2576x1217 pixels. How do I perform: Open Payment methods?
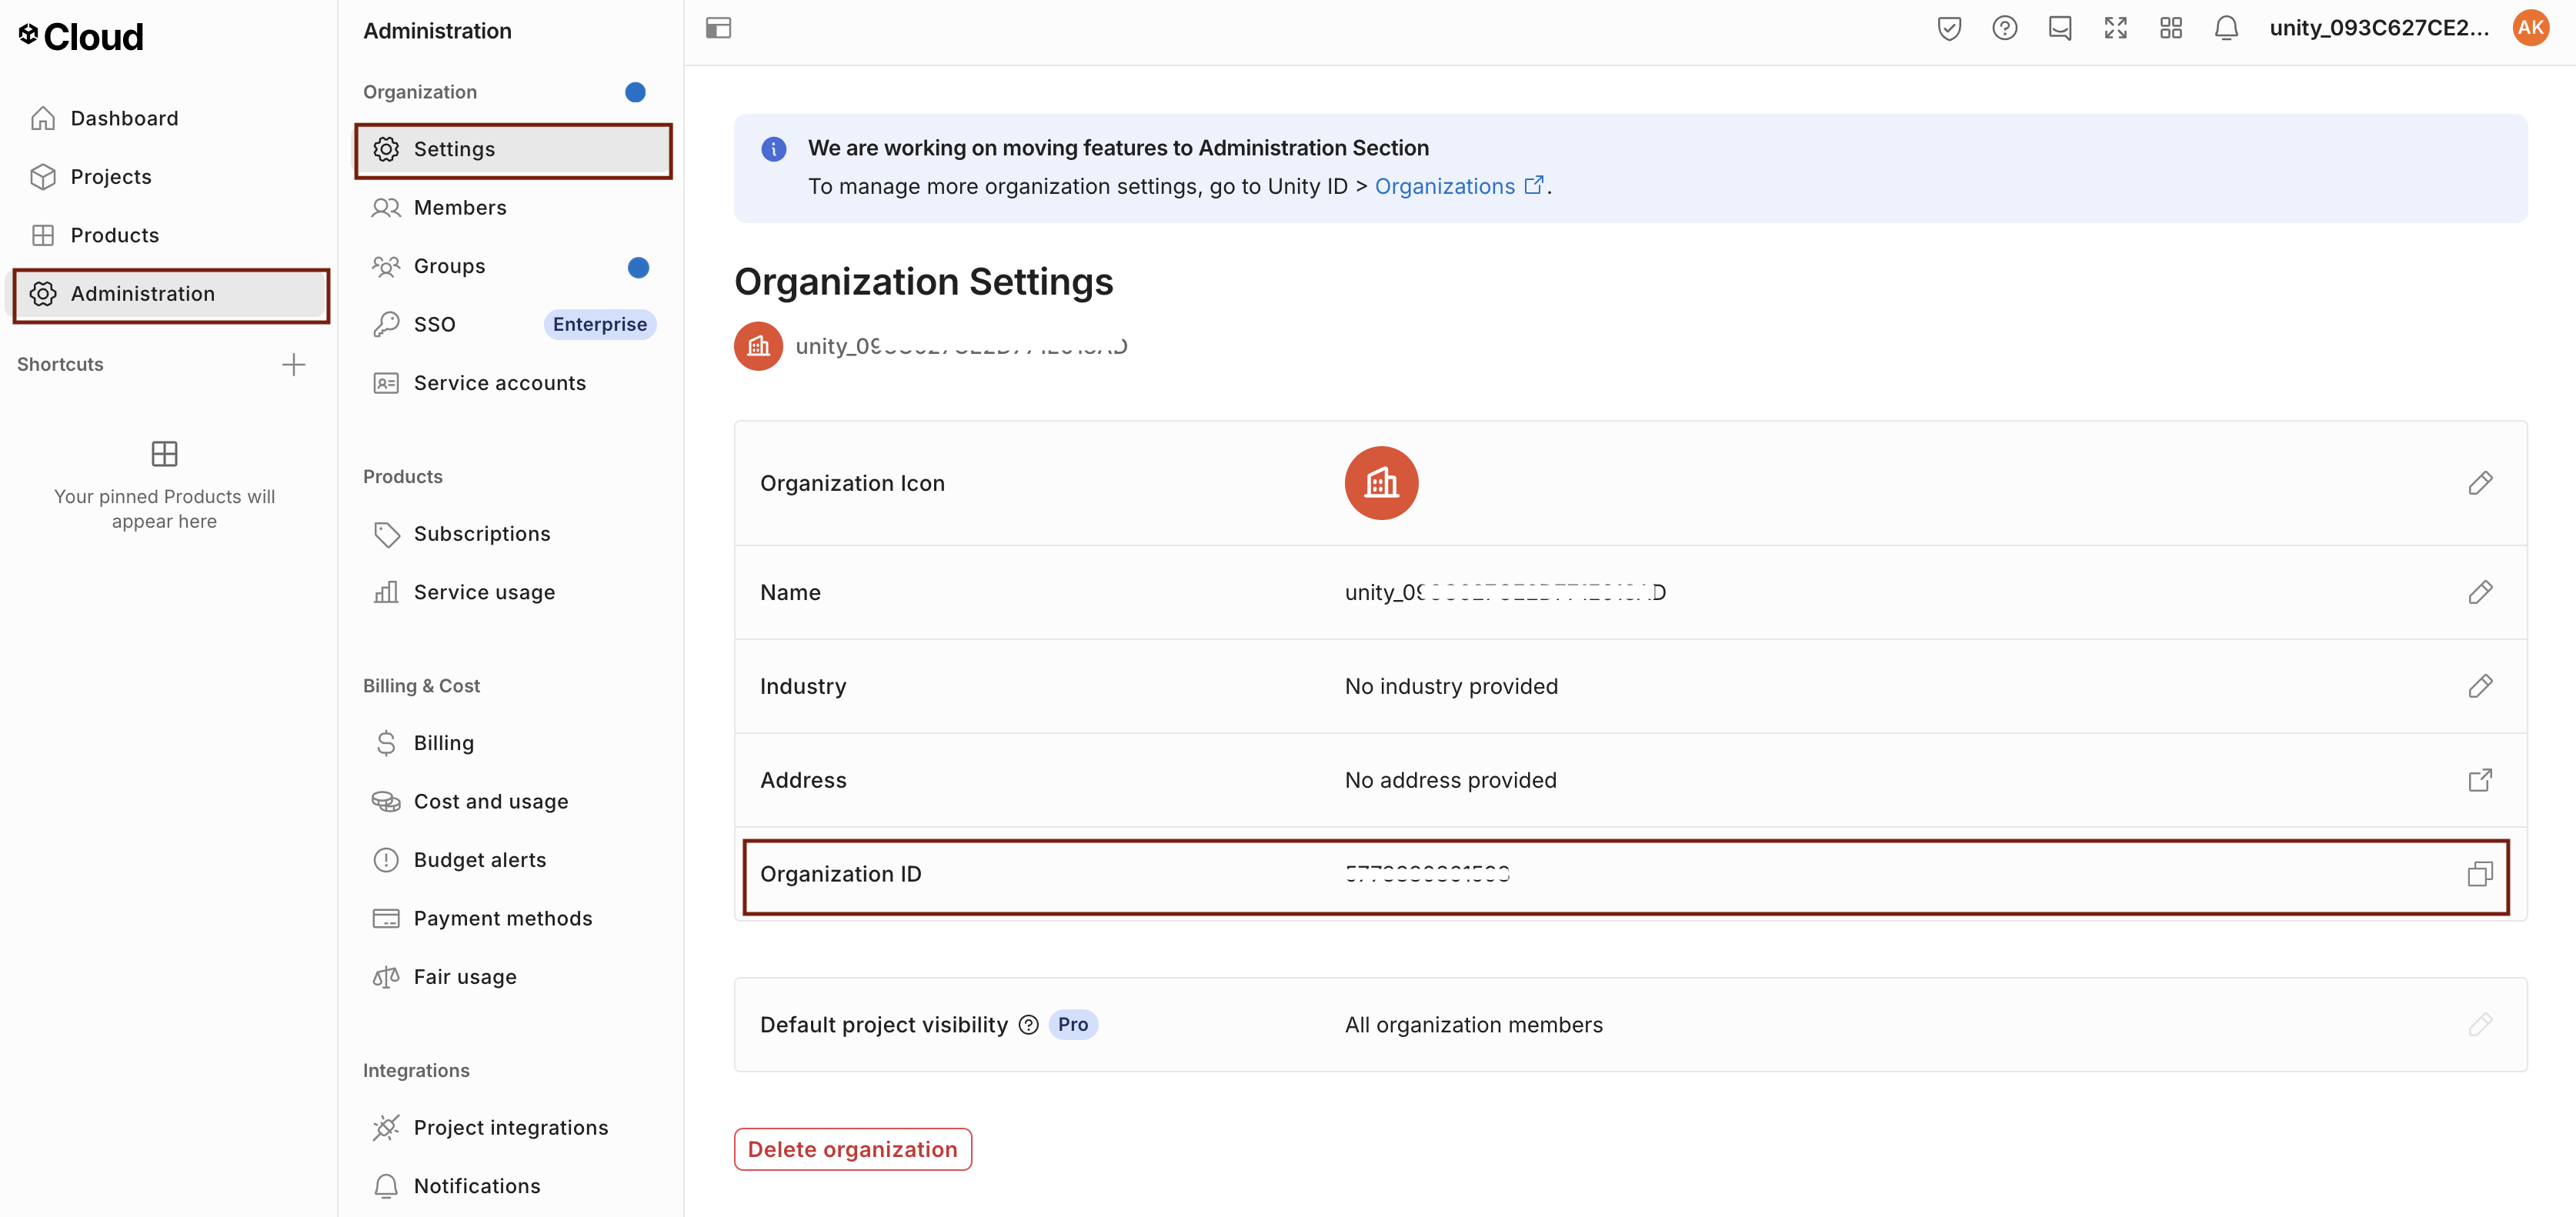tap(513, 919)
